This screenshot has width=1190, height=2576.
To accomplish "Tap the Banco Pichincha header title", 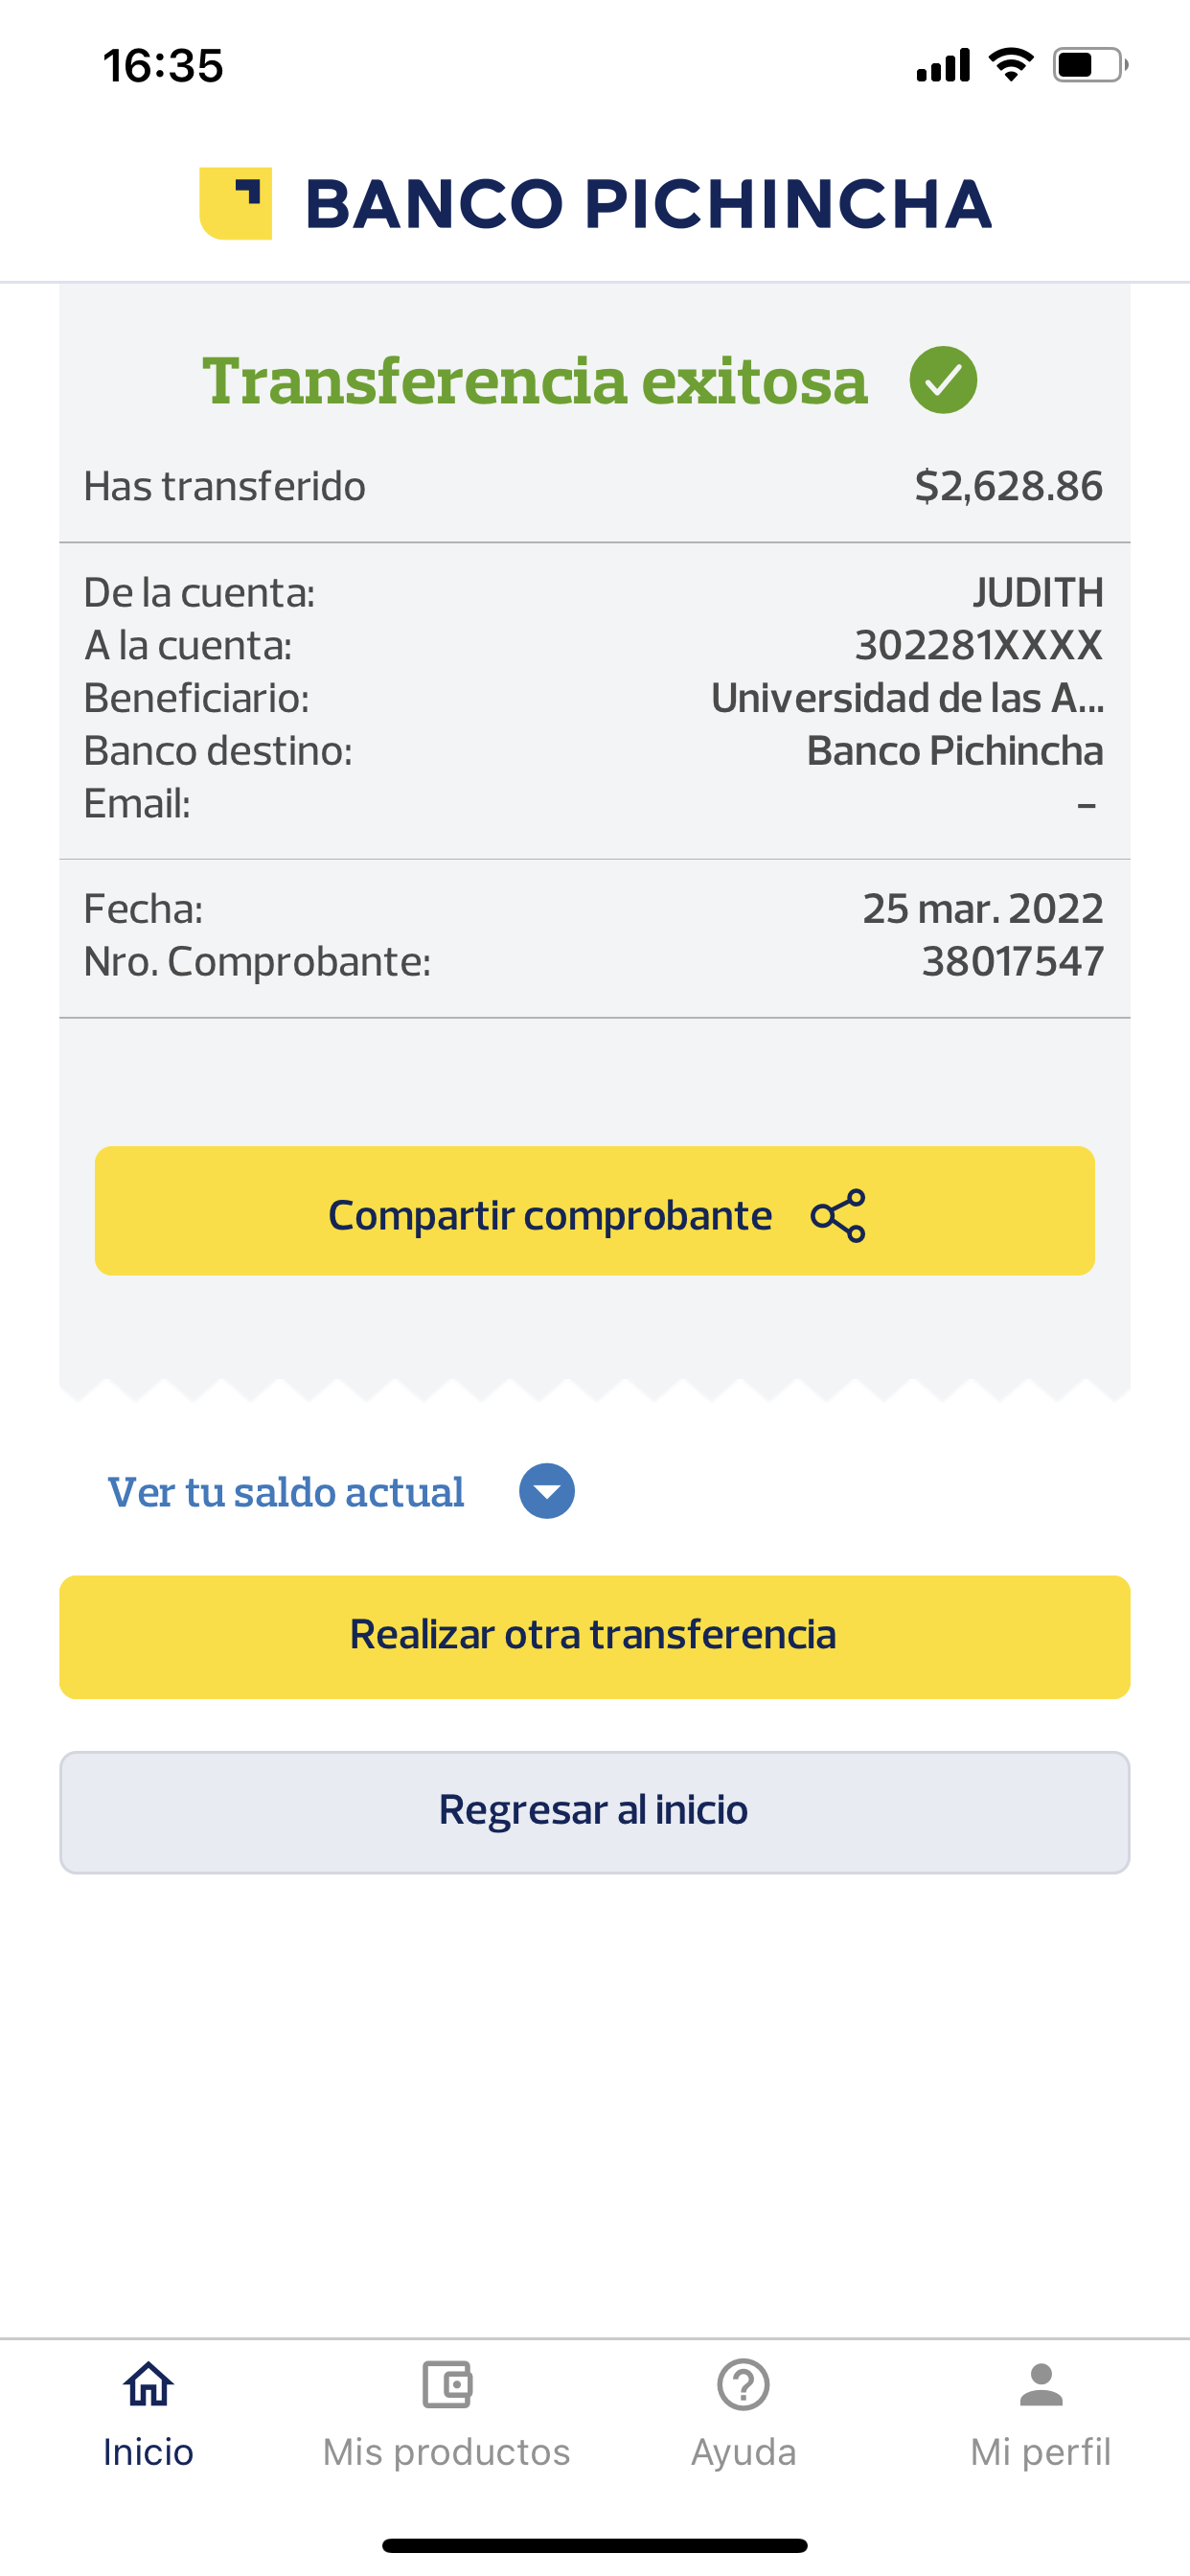I will click(x=648, y=204).
